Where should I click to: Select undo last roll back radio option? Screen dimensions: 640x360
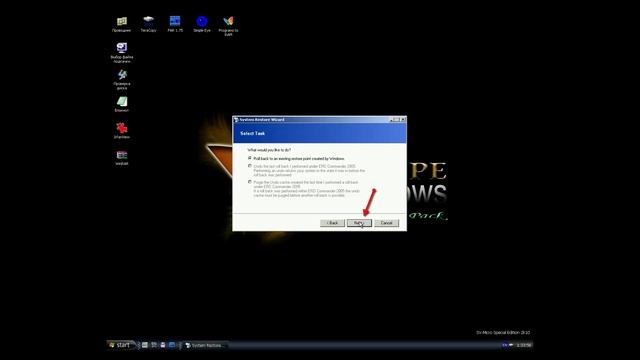pyautogui.click(x=250, y=166)
